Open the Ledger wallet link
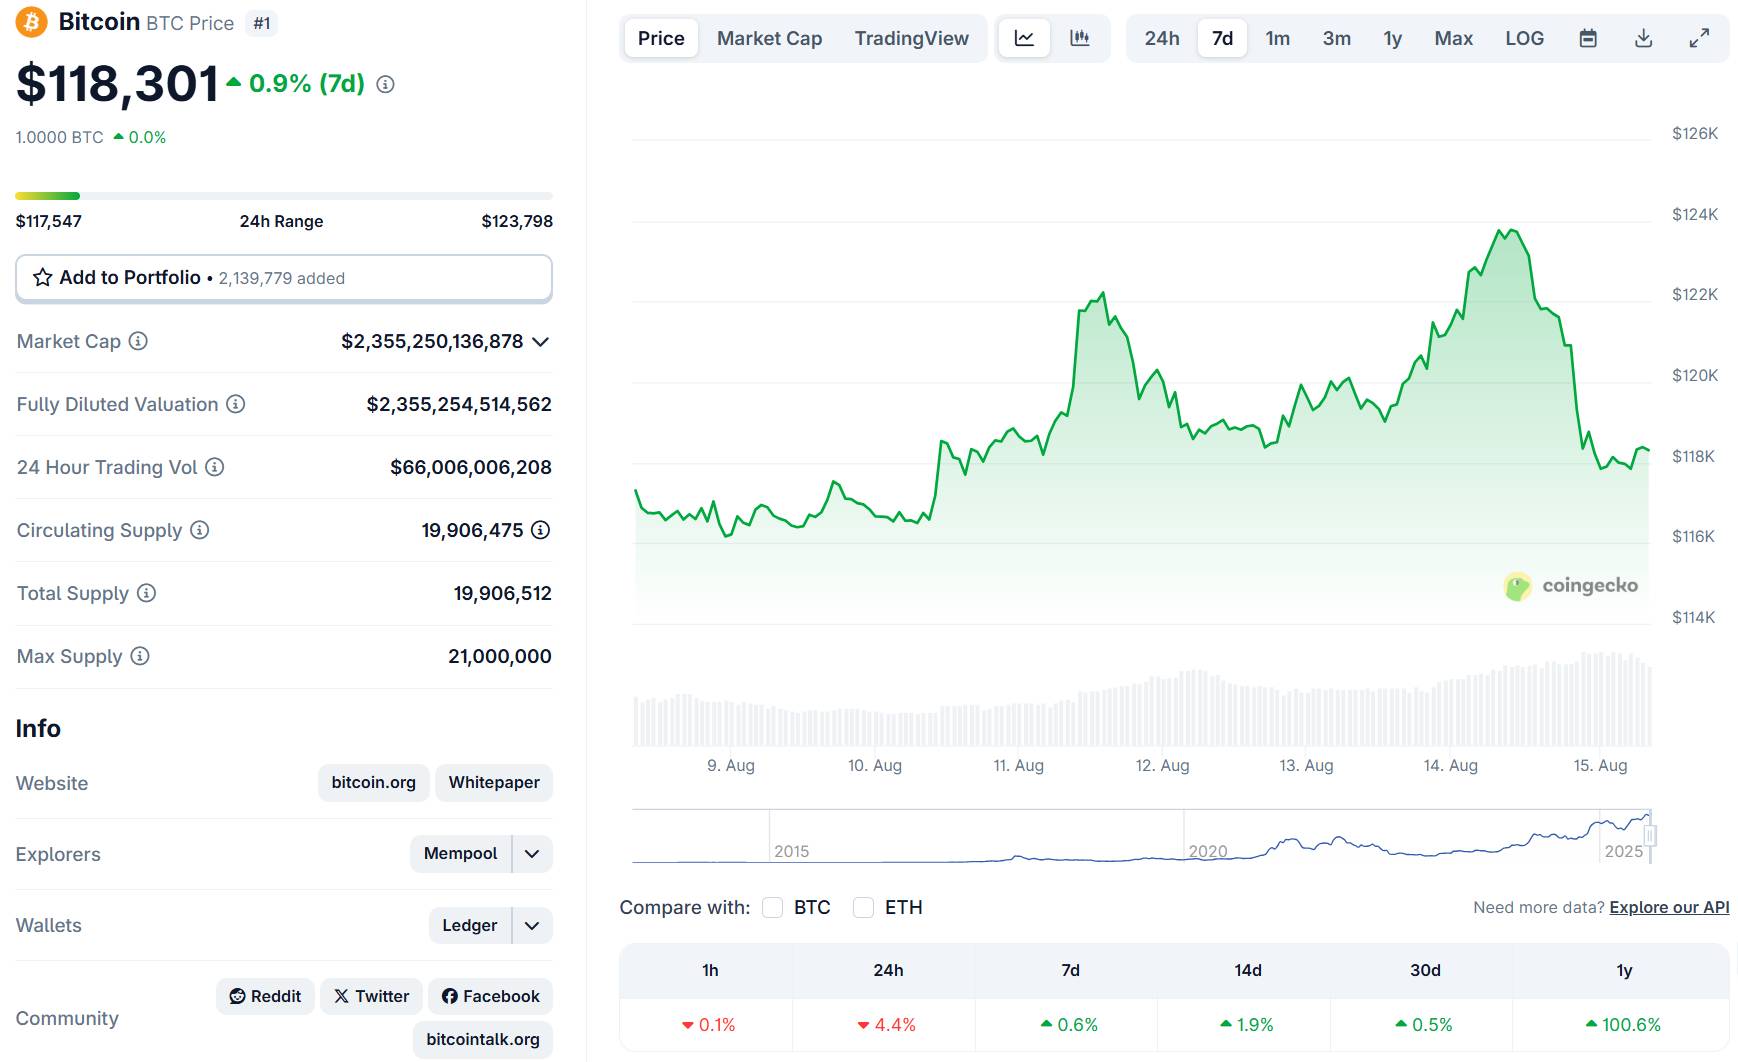The image size is (1738, 1062). 469,925
